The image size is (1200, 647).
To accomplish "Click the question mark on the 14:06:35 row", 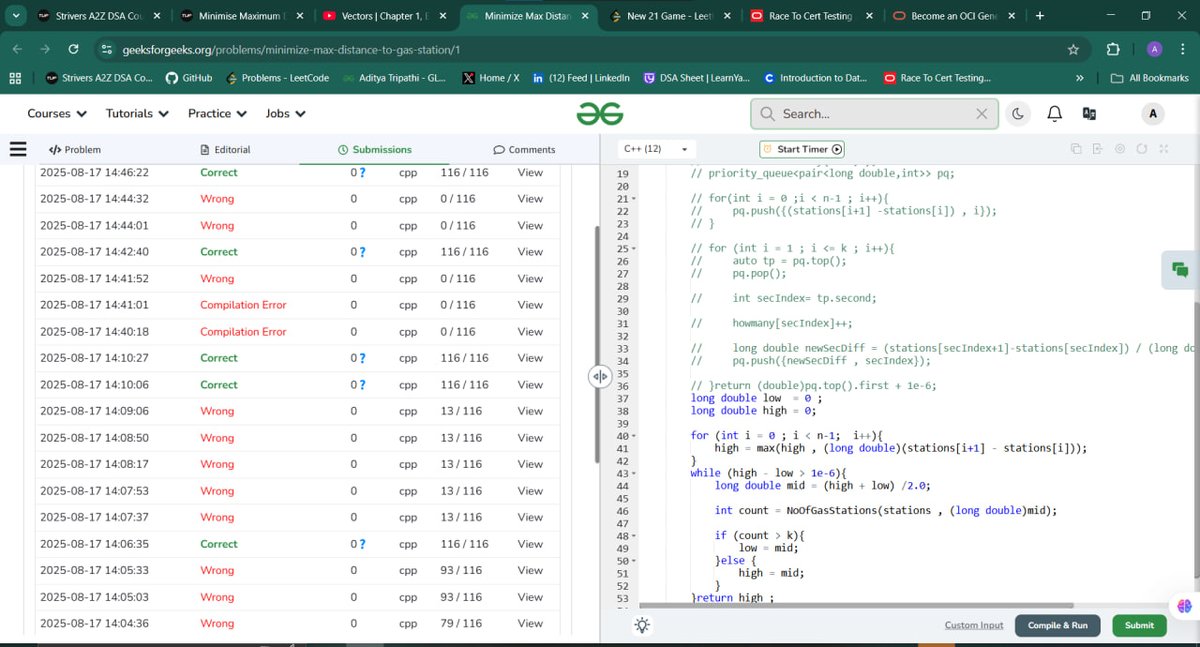I will coord(362,544).
